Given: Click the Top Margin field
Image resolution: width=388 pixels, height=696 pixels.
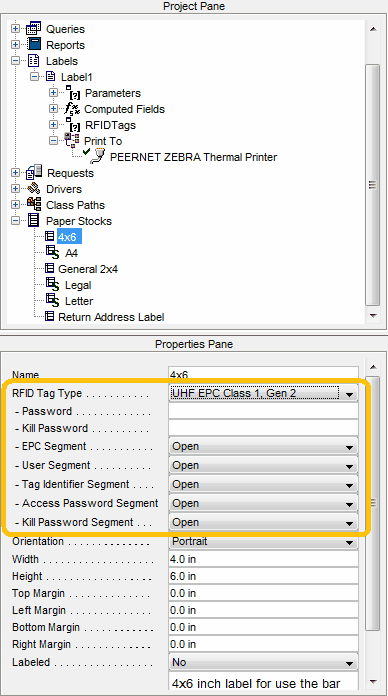Looking at the screenshot, I should (263, 593).
